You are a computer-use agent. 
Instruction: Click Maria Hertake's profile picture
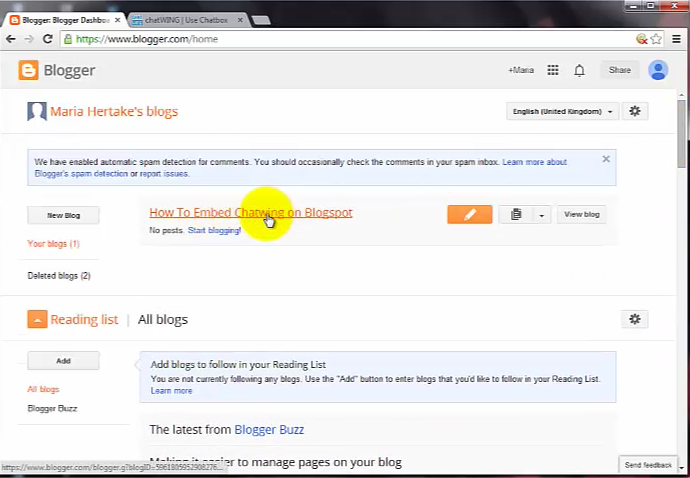click(x=37, y=111)
